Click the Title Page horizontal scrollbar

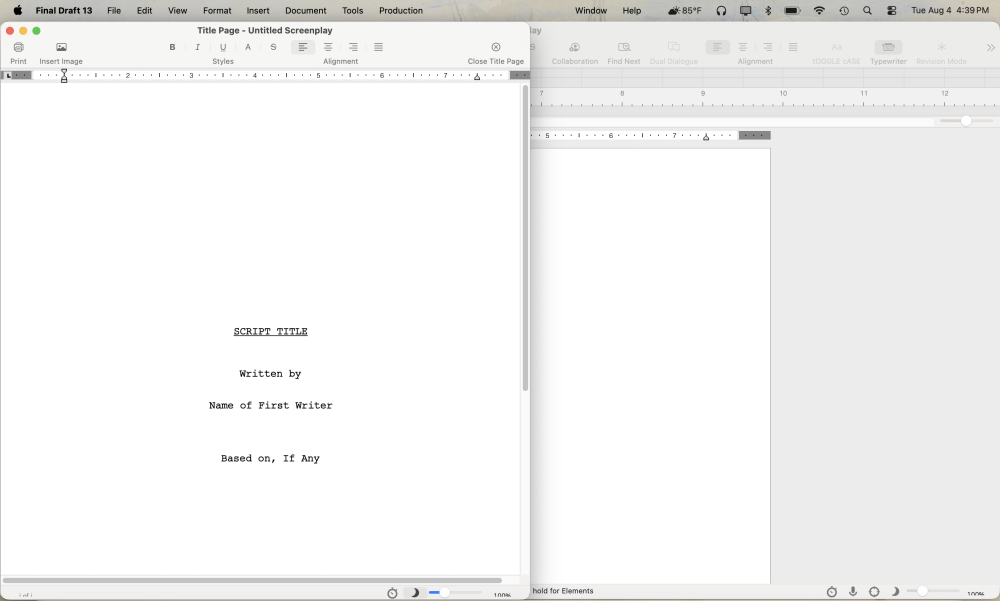tap(252, 581)
